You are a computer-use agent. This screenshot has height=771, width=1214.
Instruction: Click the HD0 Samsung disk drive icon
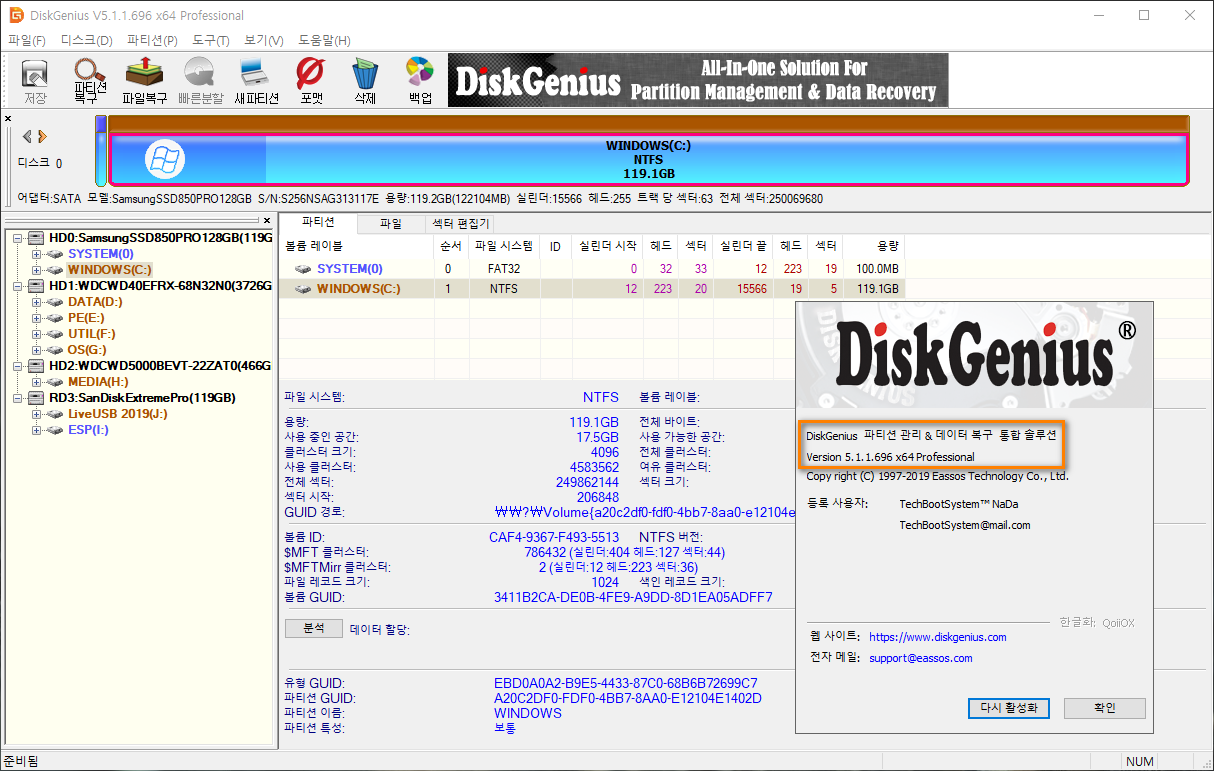(36, 238)
